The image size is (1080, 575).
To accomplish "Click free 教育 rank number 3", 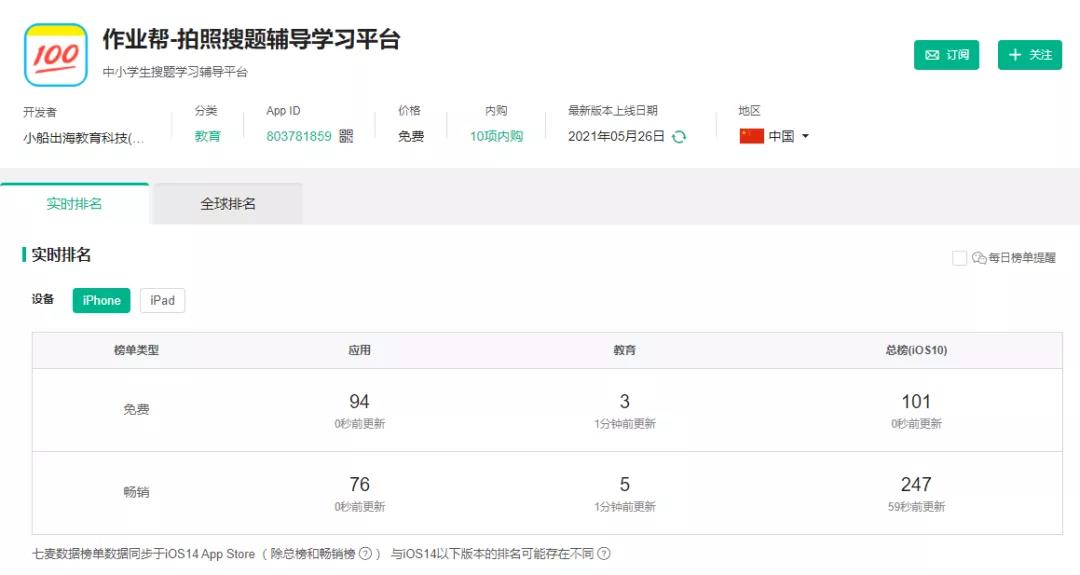I will [x=624, y=401].
